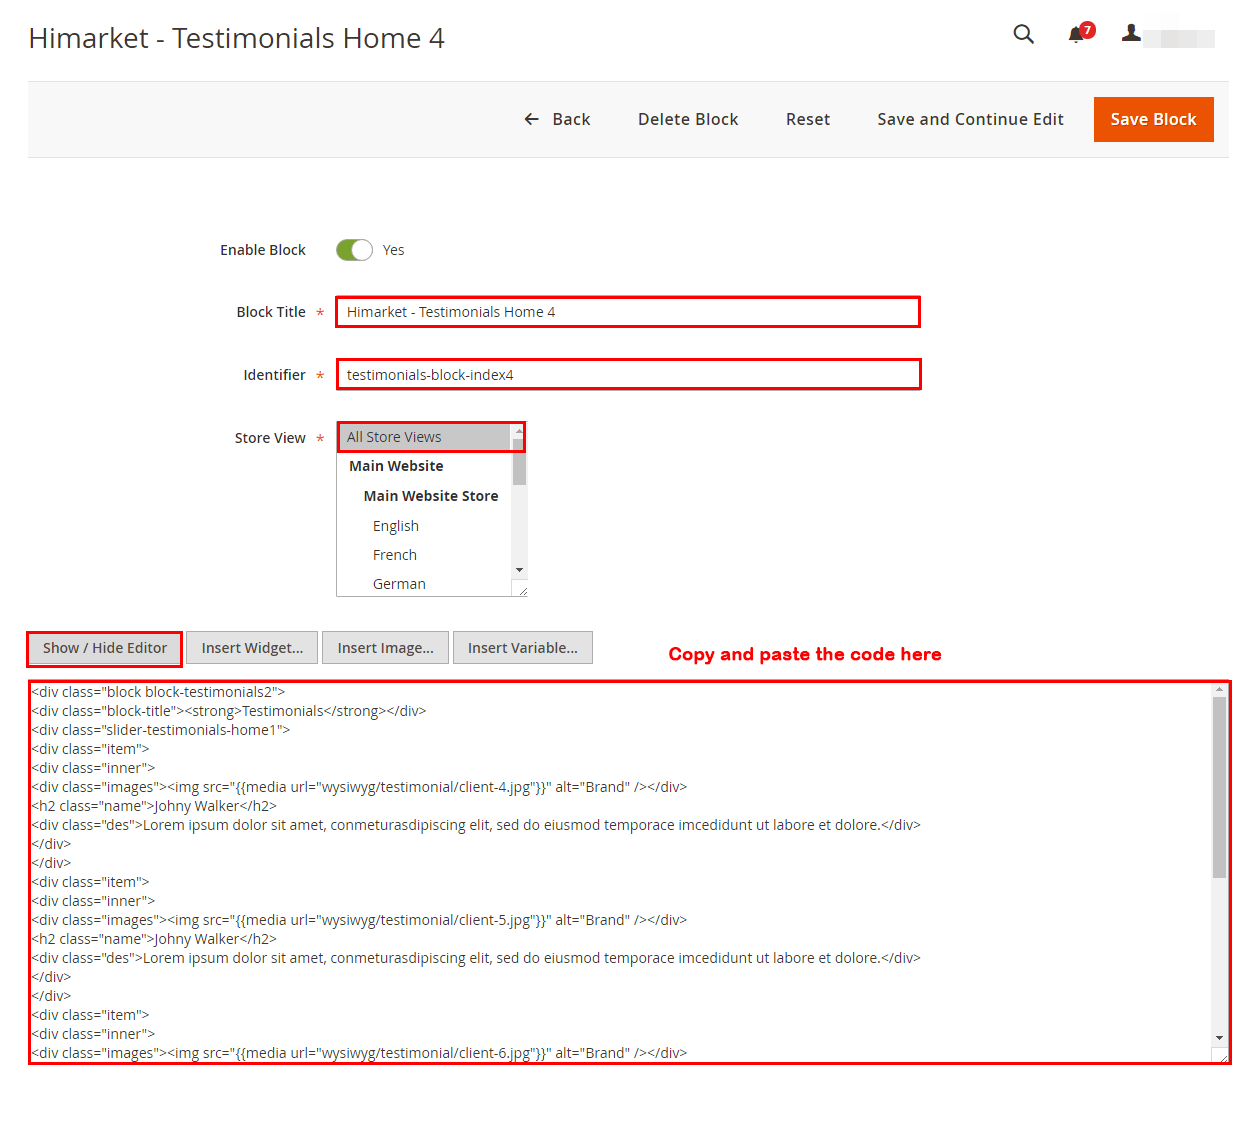Click Insert Image... button
Screen dimensions: 1251x1125
pyautogui.click(x=385, y=648)
